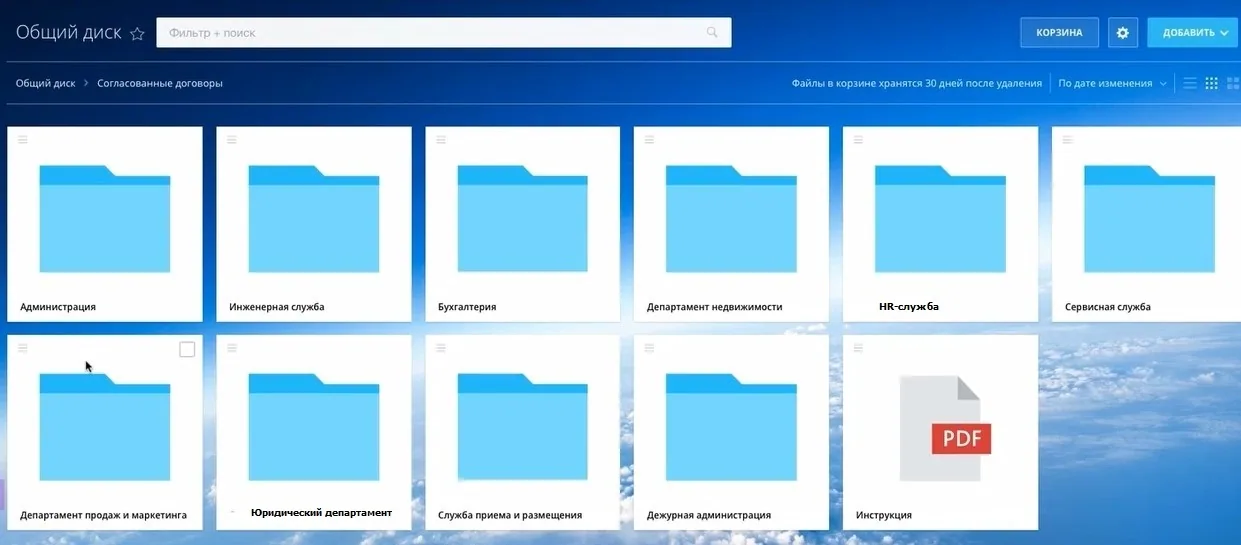Image resolution: width=1241 pixels, height=545 pixels.
Task: Click the Сервисная служба folder name
Action: click(1108, 307)
